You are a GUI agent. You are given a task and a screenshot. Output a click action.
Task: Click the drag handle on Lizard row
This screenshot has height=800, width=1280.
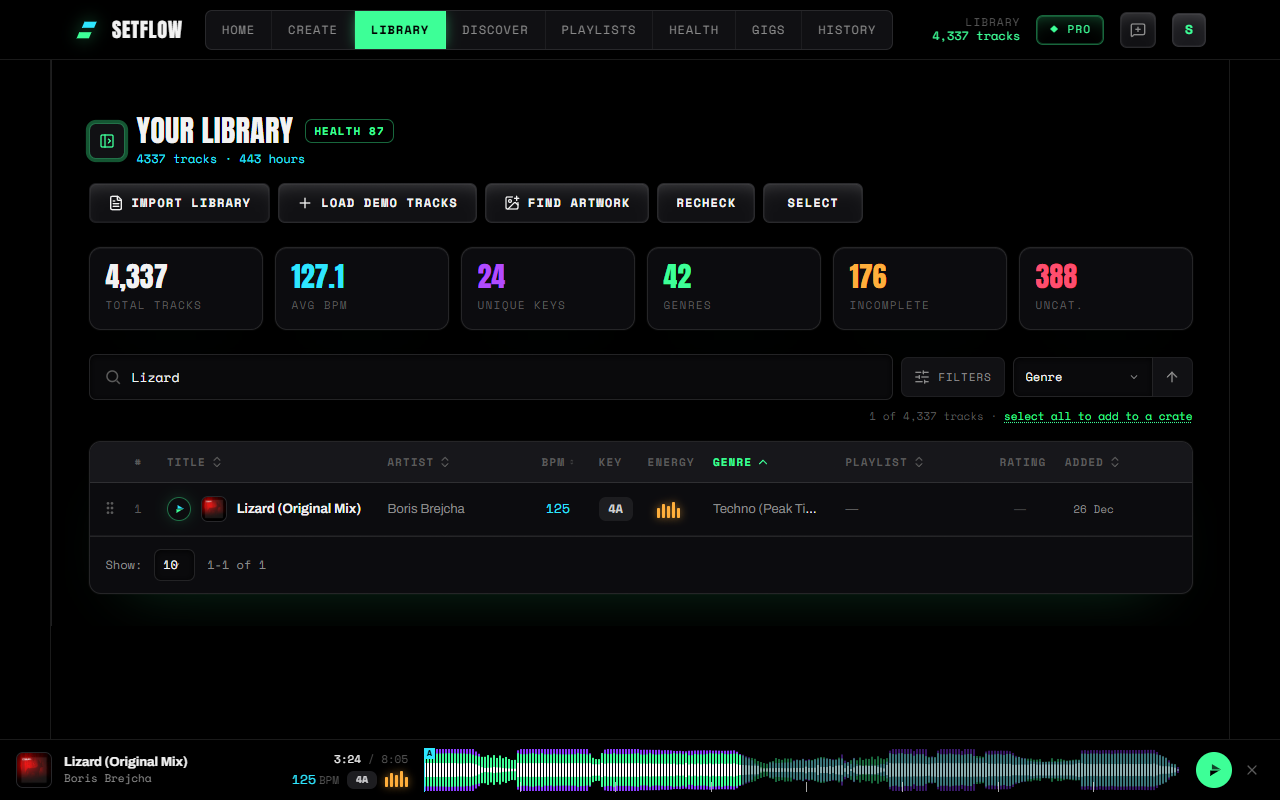(110, 509)
